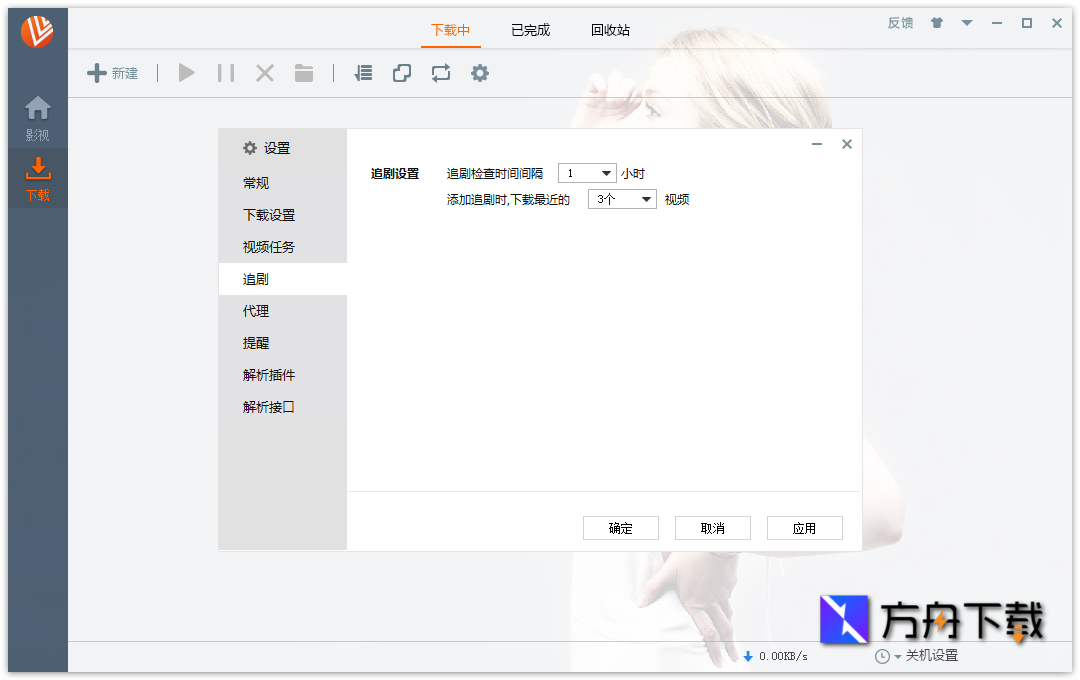Click the batch tasks icon on the toolbar
The width and height of the screenshot is (1080, 680).
click(402, 72)
